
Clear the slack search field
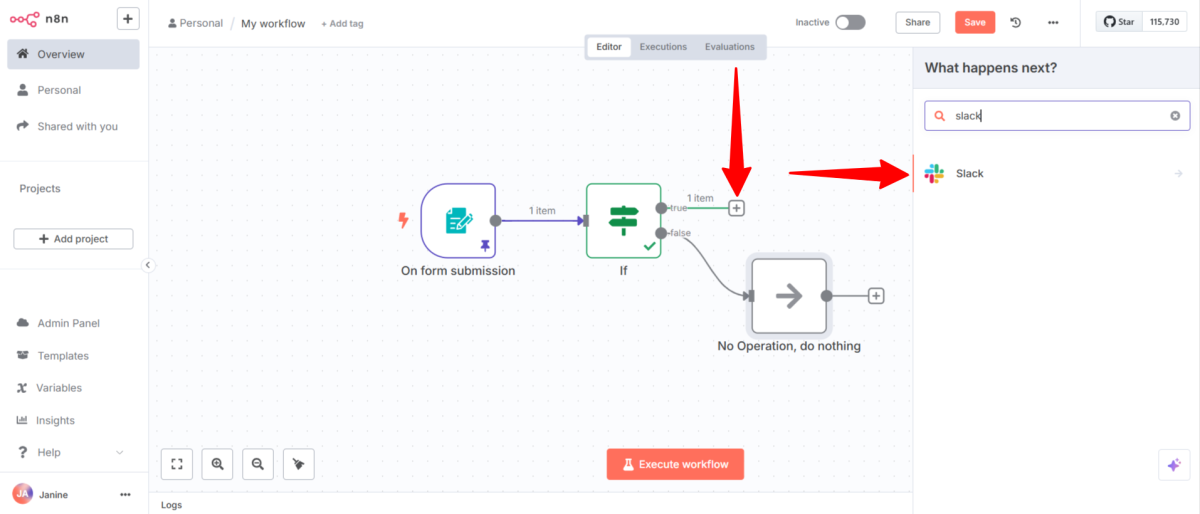(1175, 116)
